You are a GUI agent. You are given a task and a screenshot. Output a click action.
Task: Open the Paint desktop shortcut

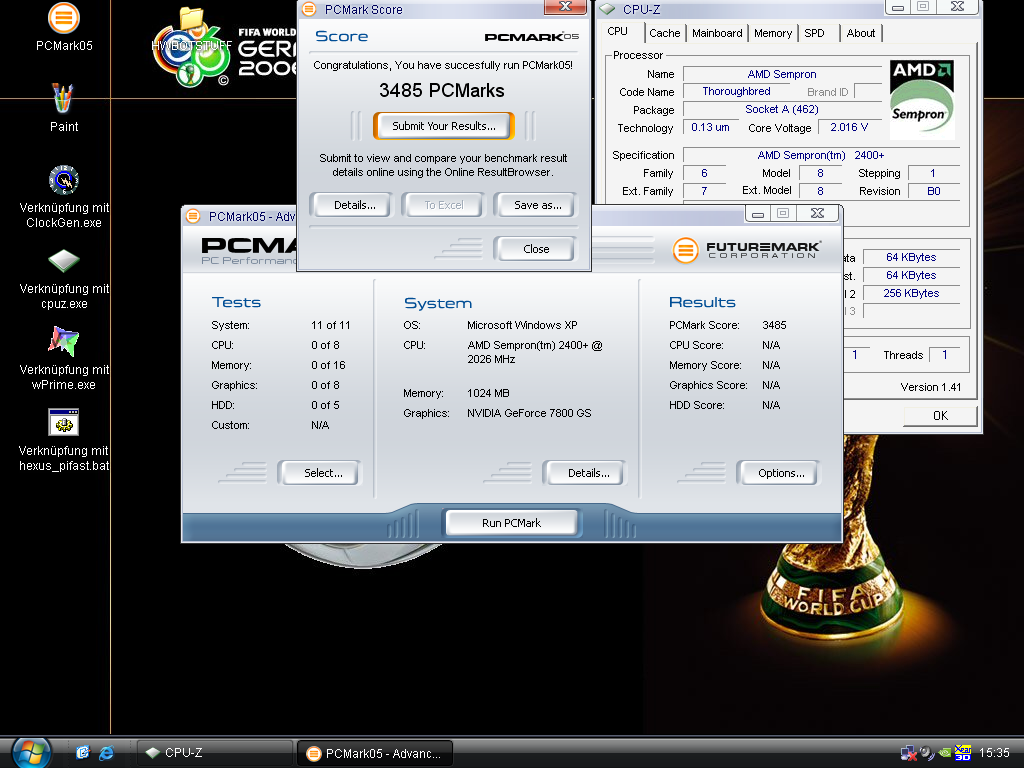click(x=63, y=99)
